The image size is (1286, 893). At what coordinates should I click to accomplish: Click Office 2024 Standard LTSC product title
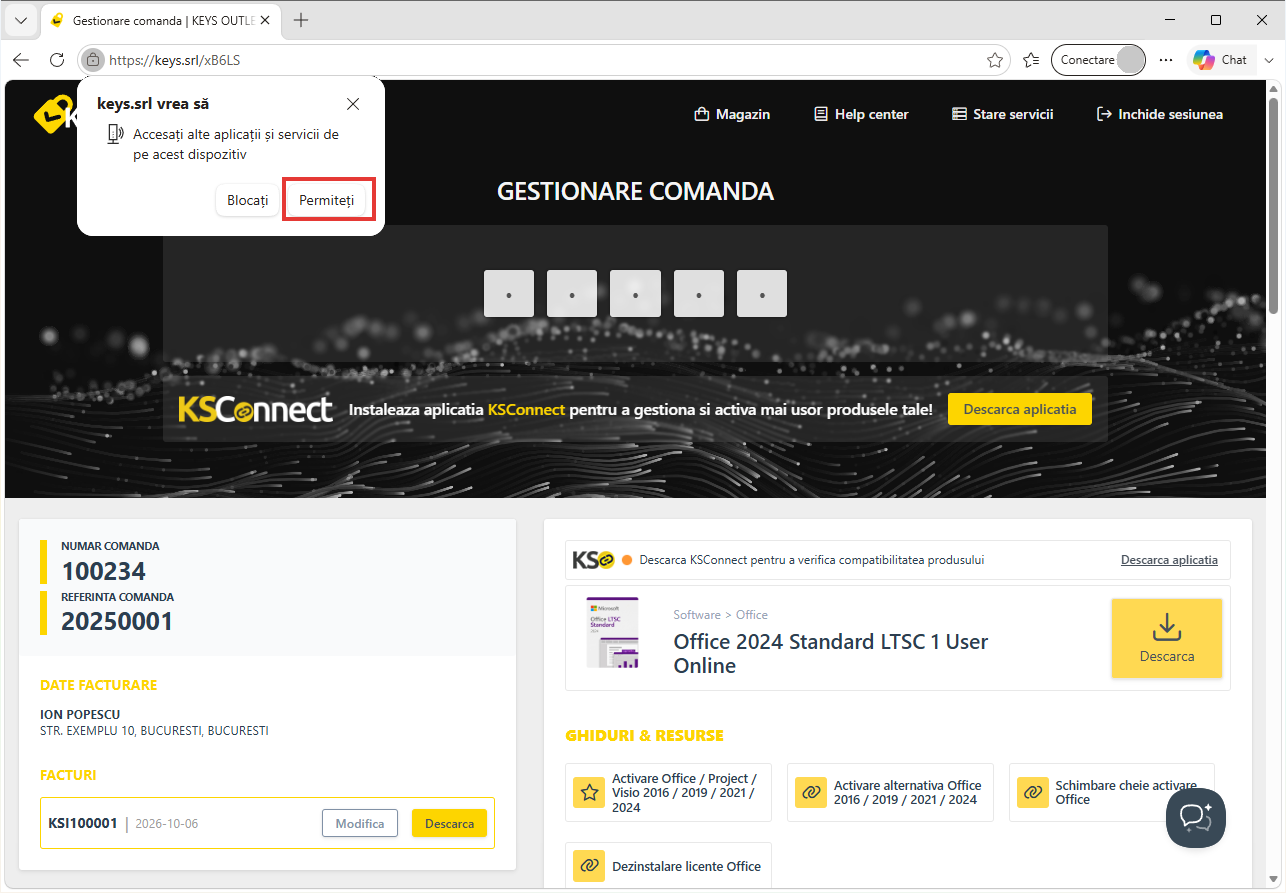pos(831,654)
